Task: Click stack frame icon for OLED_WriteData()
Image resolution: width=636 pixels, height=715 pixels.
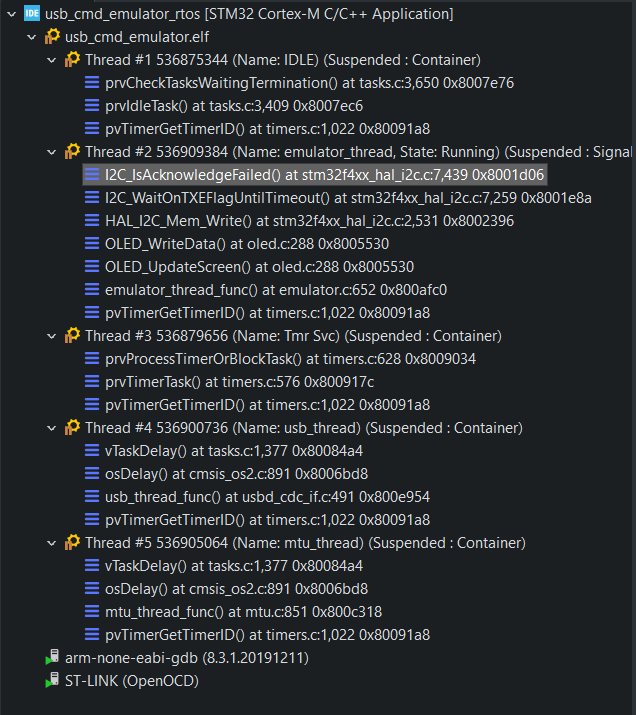Action: (x=92, y=244)
